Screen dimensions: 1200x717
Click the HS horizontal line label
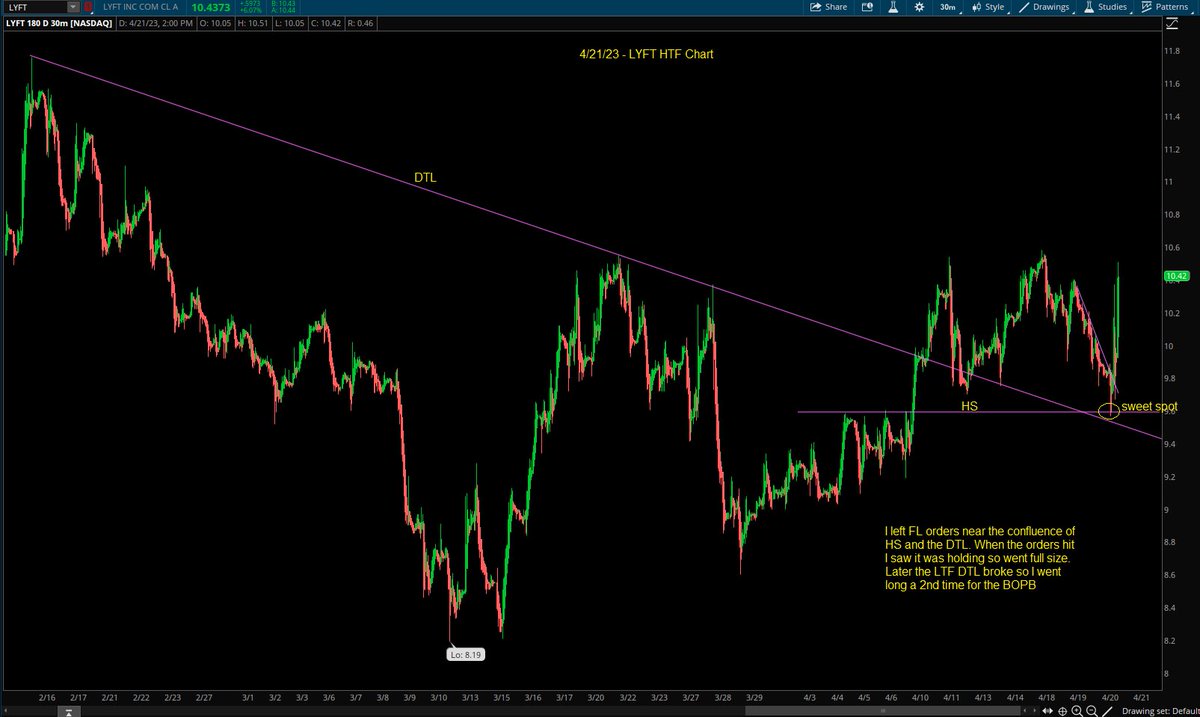coord(969,406)
